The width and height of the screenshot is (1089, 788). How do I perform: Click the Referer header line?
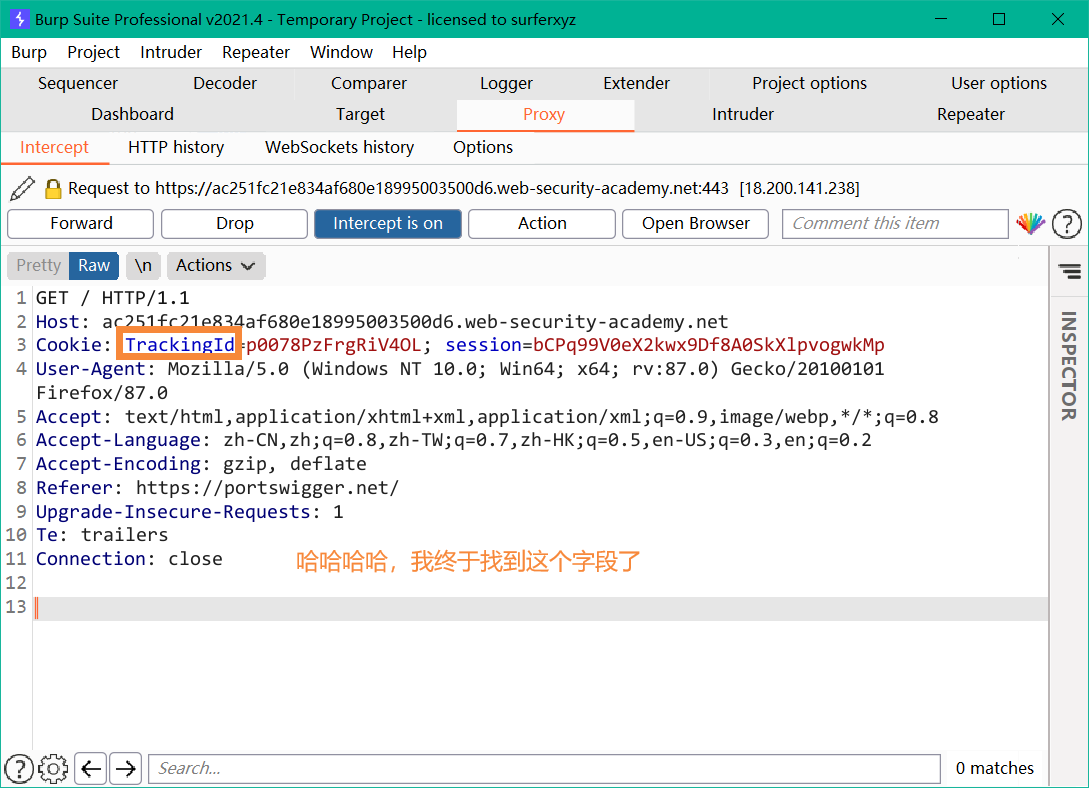217,487
